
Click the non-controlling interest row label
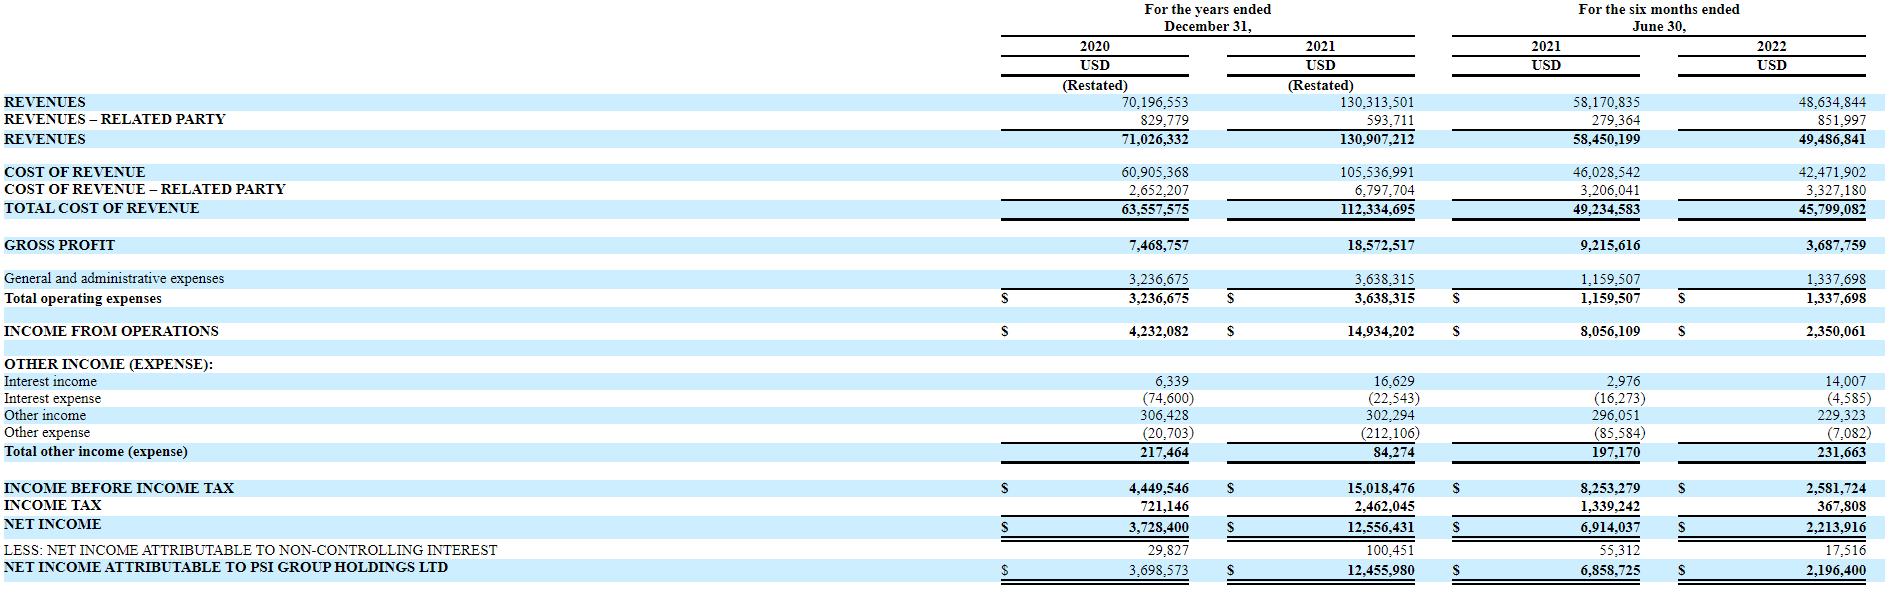click(250, 550)
